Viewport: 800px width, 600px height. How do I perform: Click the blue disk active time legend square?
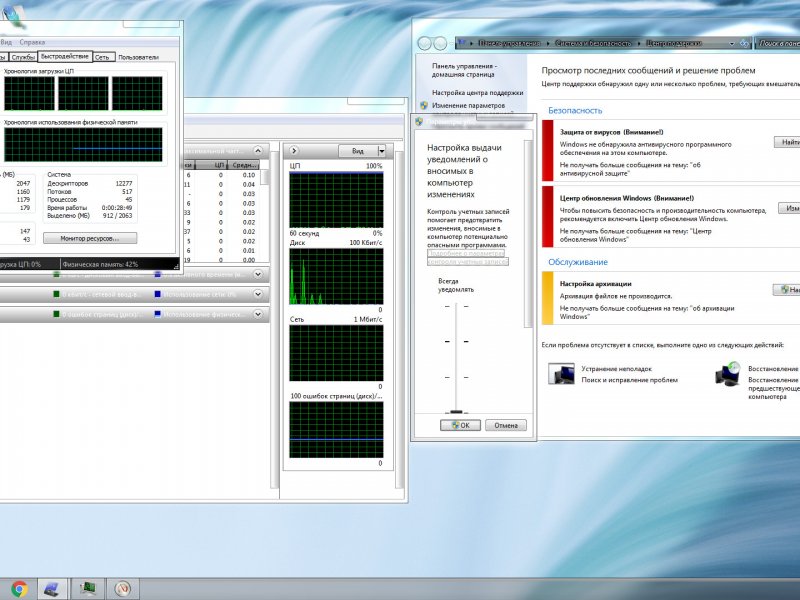tap(158, 274)
